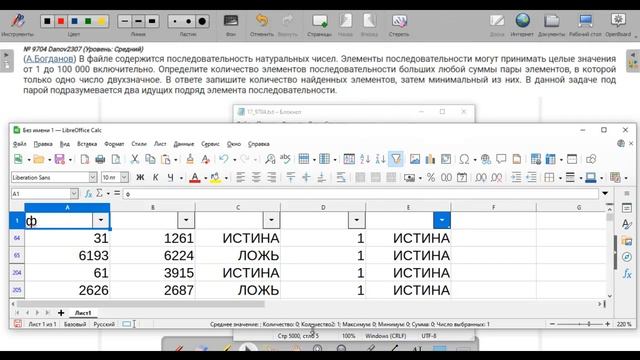The height and width of the screenshot is (360, 640).
Task: Open the Liberation Sans font name dropdown
Action: coord(93,178)
